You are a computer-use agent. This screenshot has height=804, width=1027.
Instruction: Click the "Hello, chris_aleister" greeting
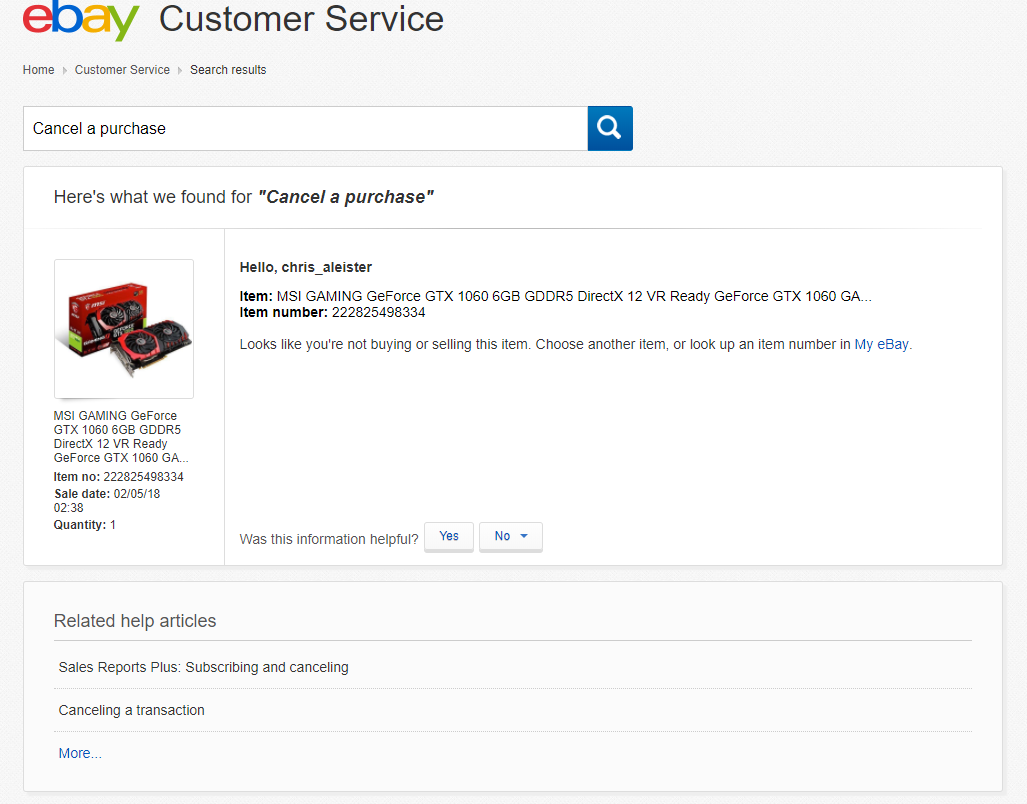[306, 267]
